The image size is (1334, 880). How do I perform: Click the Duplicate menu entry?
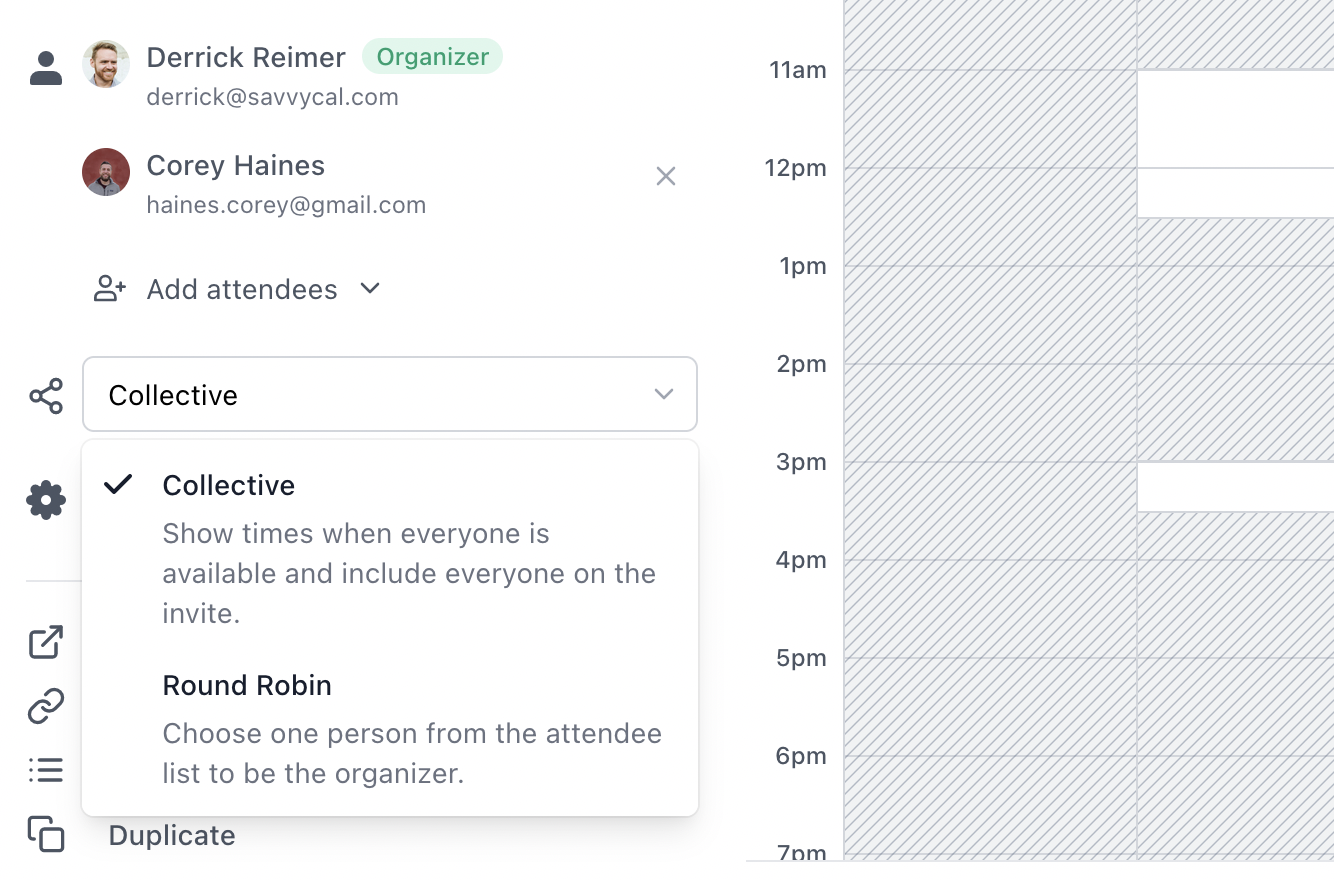(171, 835)
